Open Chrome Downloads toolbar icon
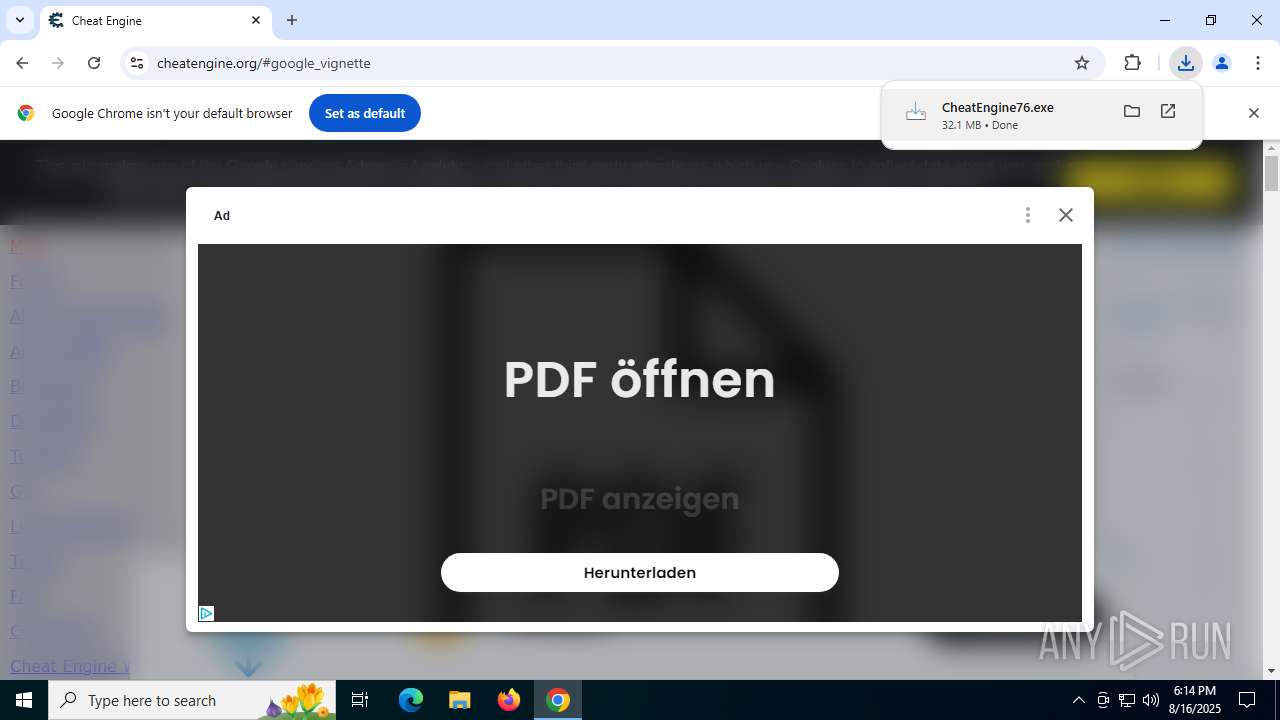1280x720 pixels. pyautogui.click(x=1186, y=63)
